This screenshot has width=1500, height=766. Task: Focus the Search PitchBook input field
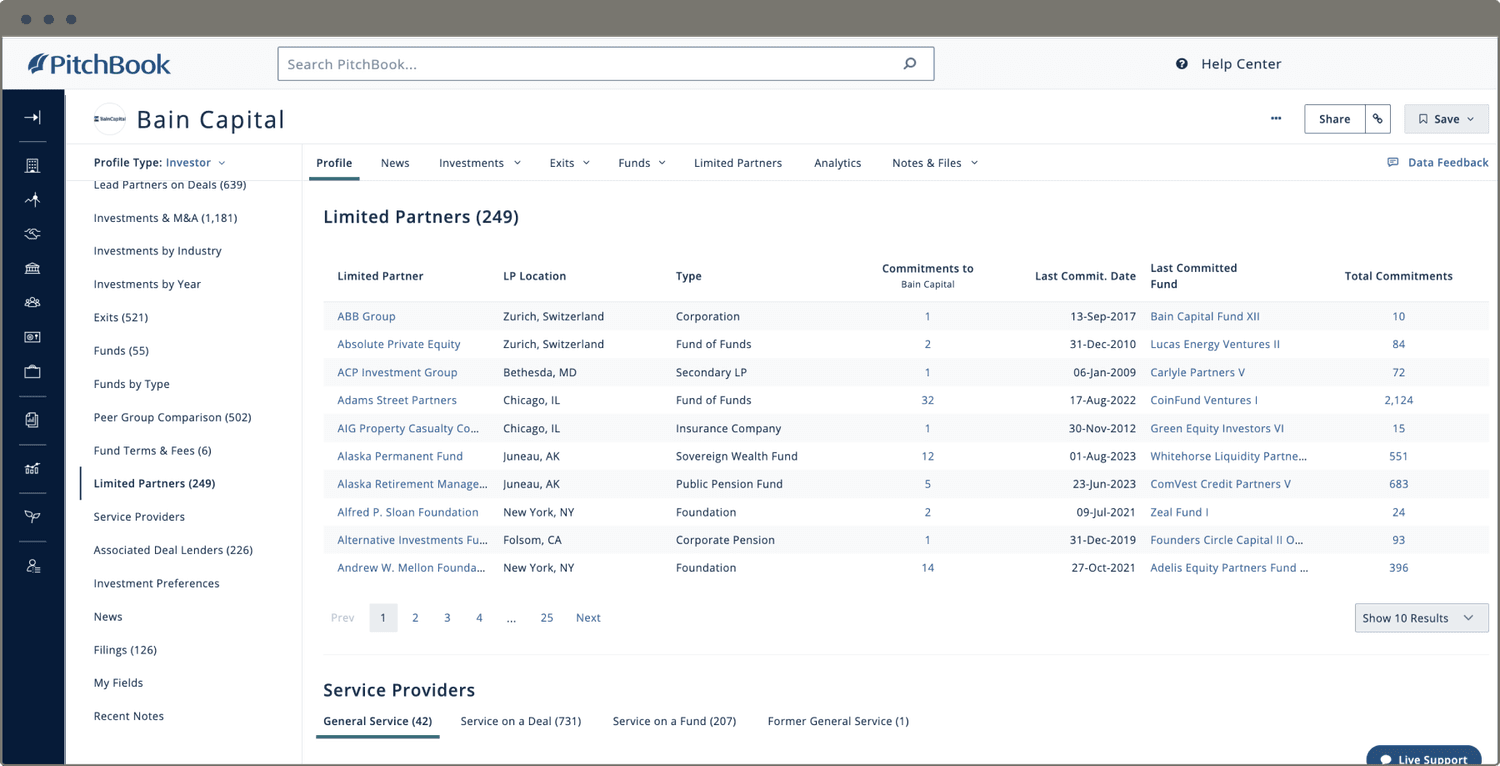point(590,64)
